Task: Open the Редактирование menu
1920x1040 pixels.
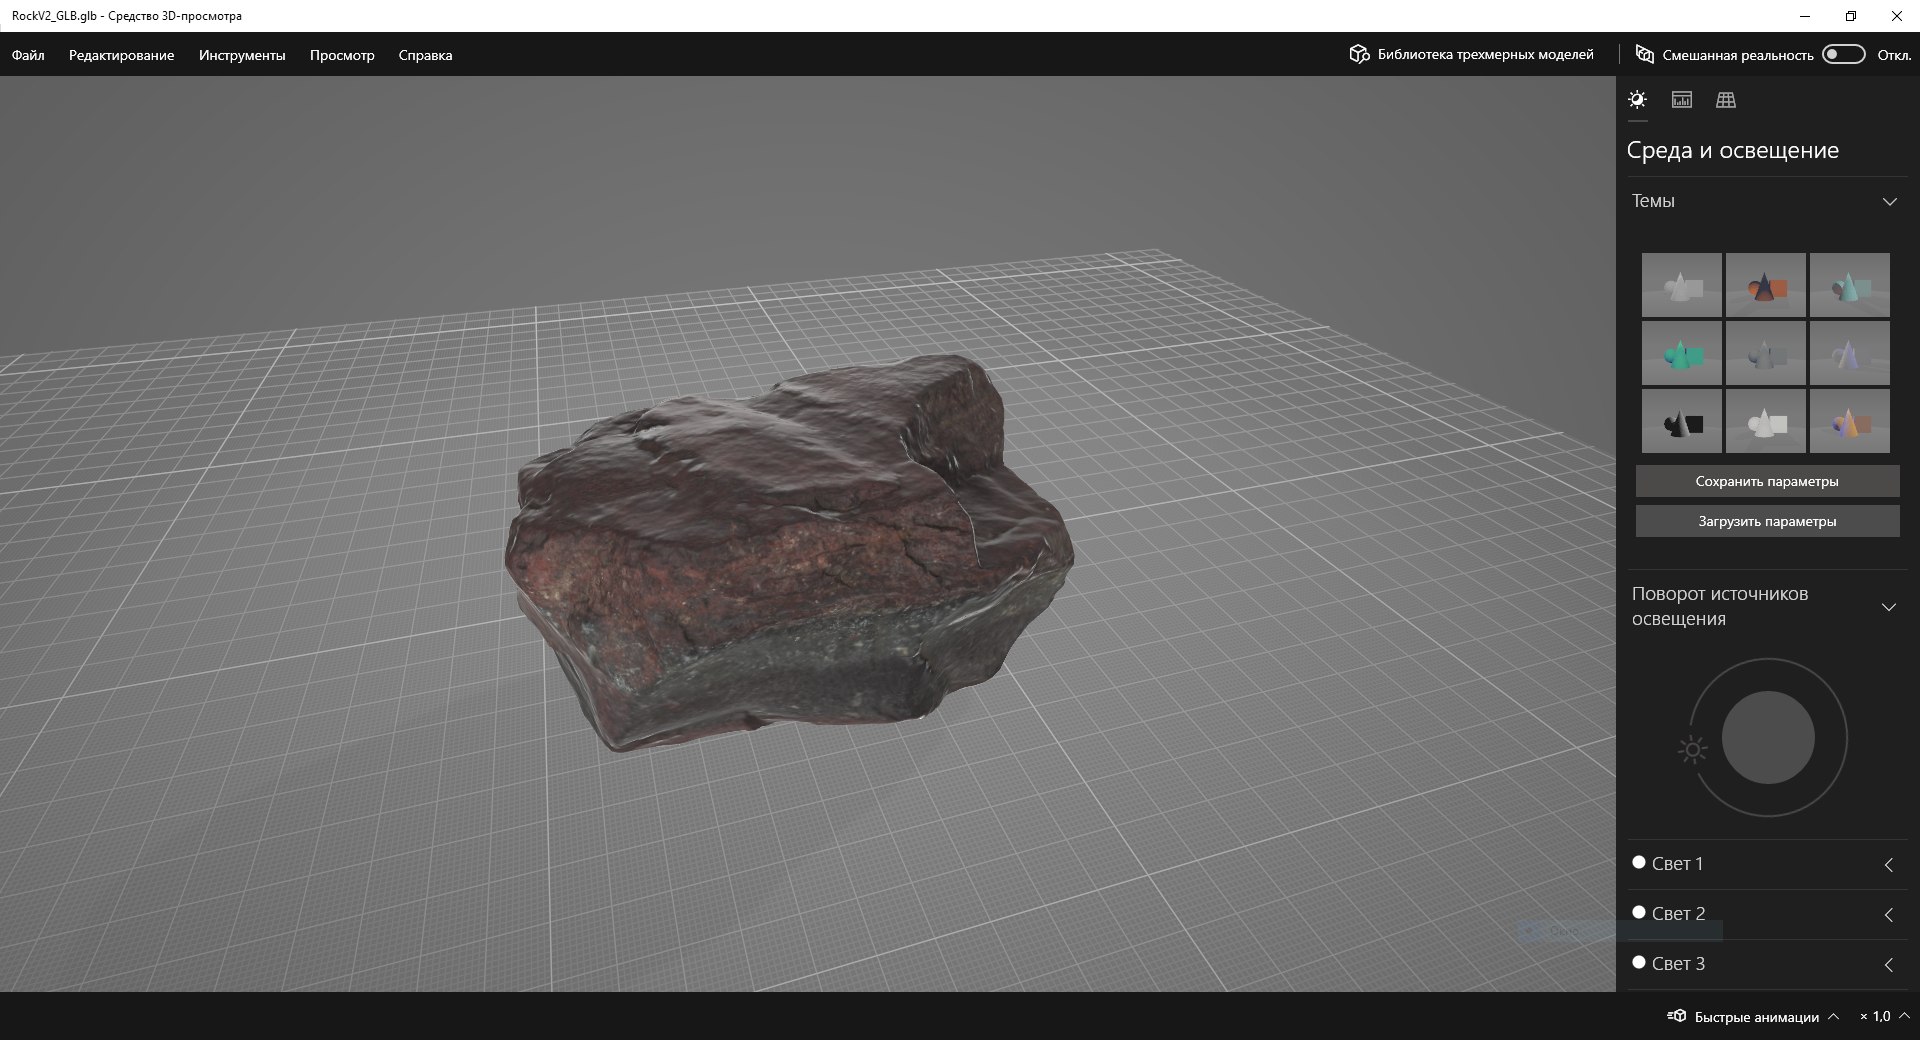Action: pos(121,55)
